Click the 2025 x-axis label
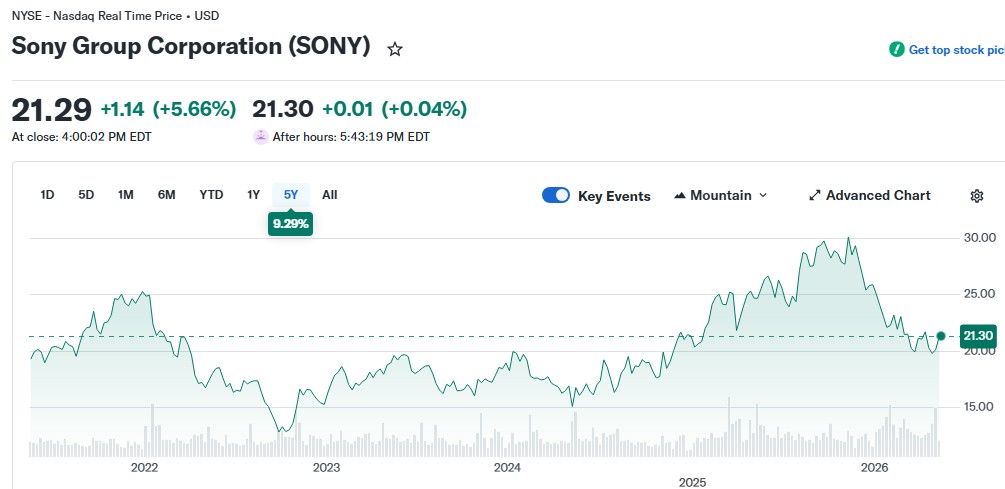 click(692, 482)
